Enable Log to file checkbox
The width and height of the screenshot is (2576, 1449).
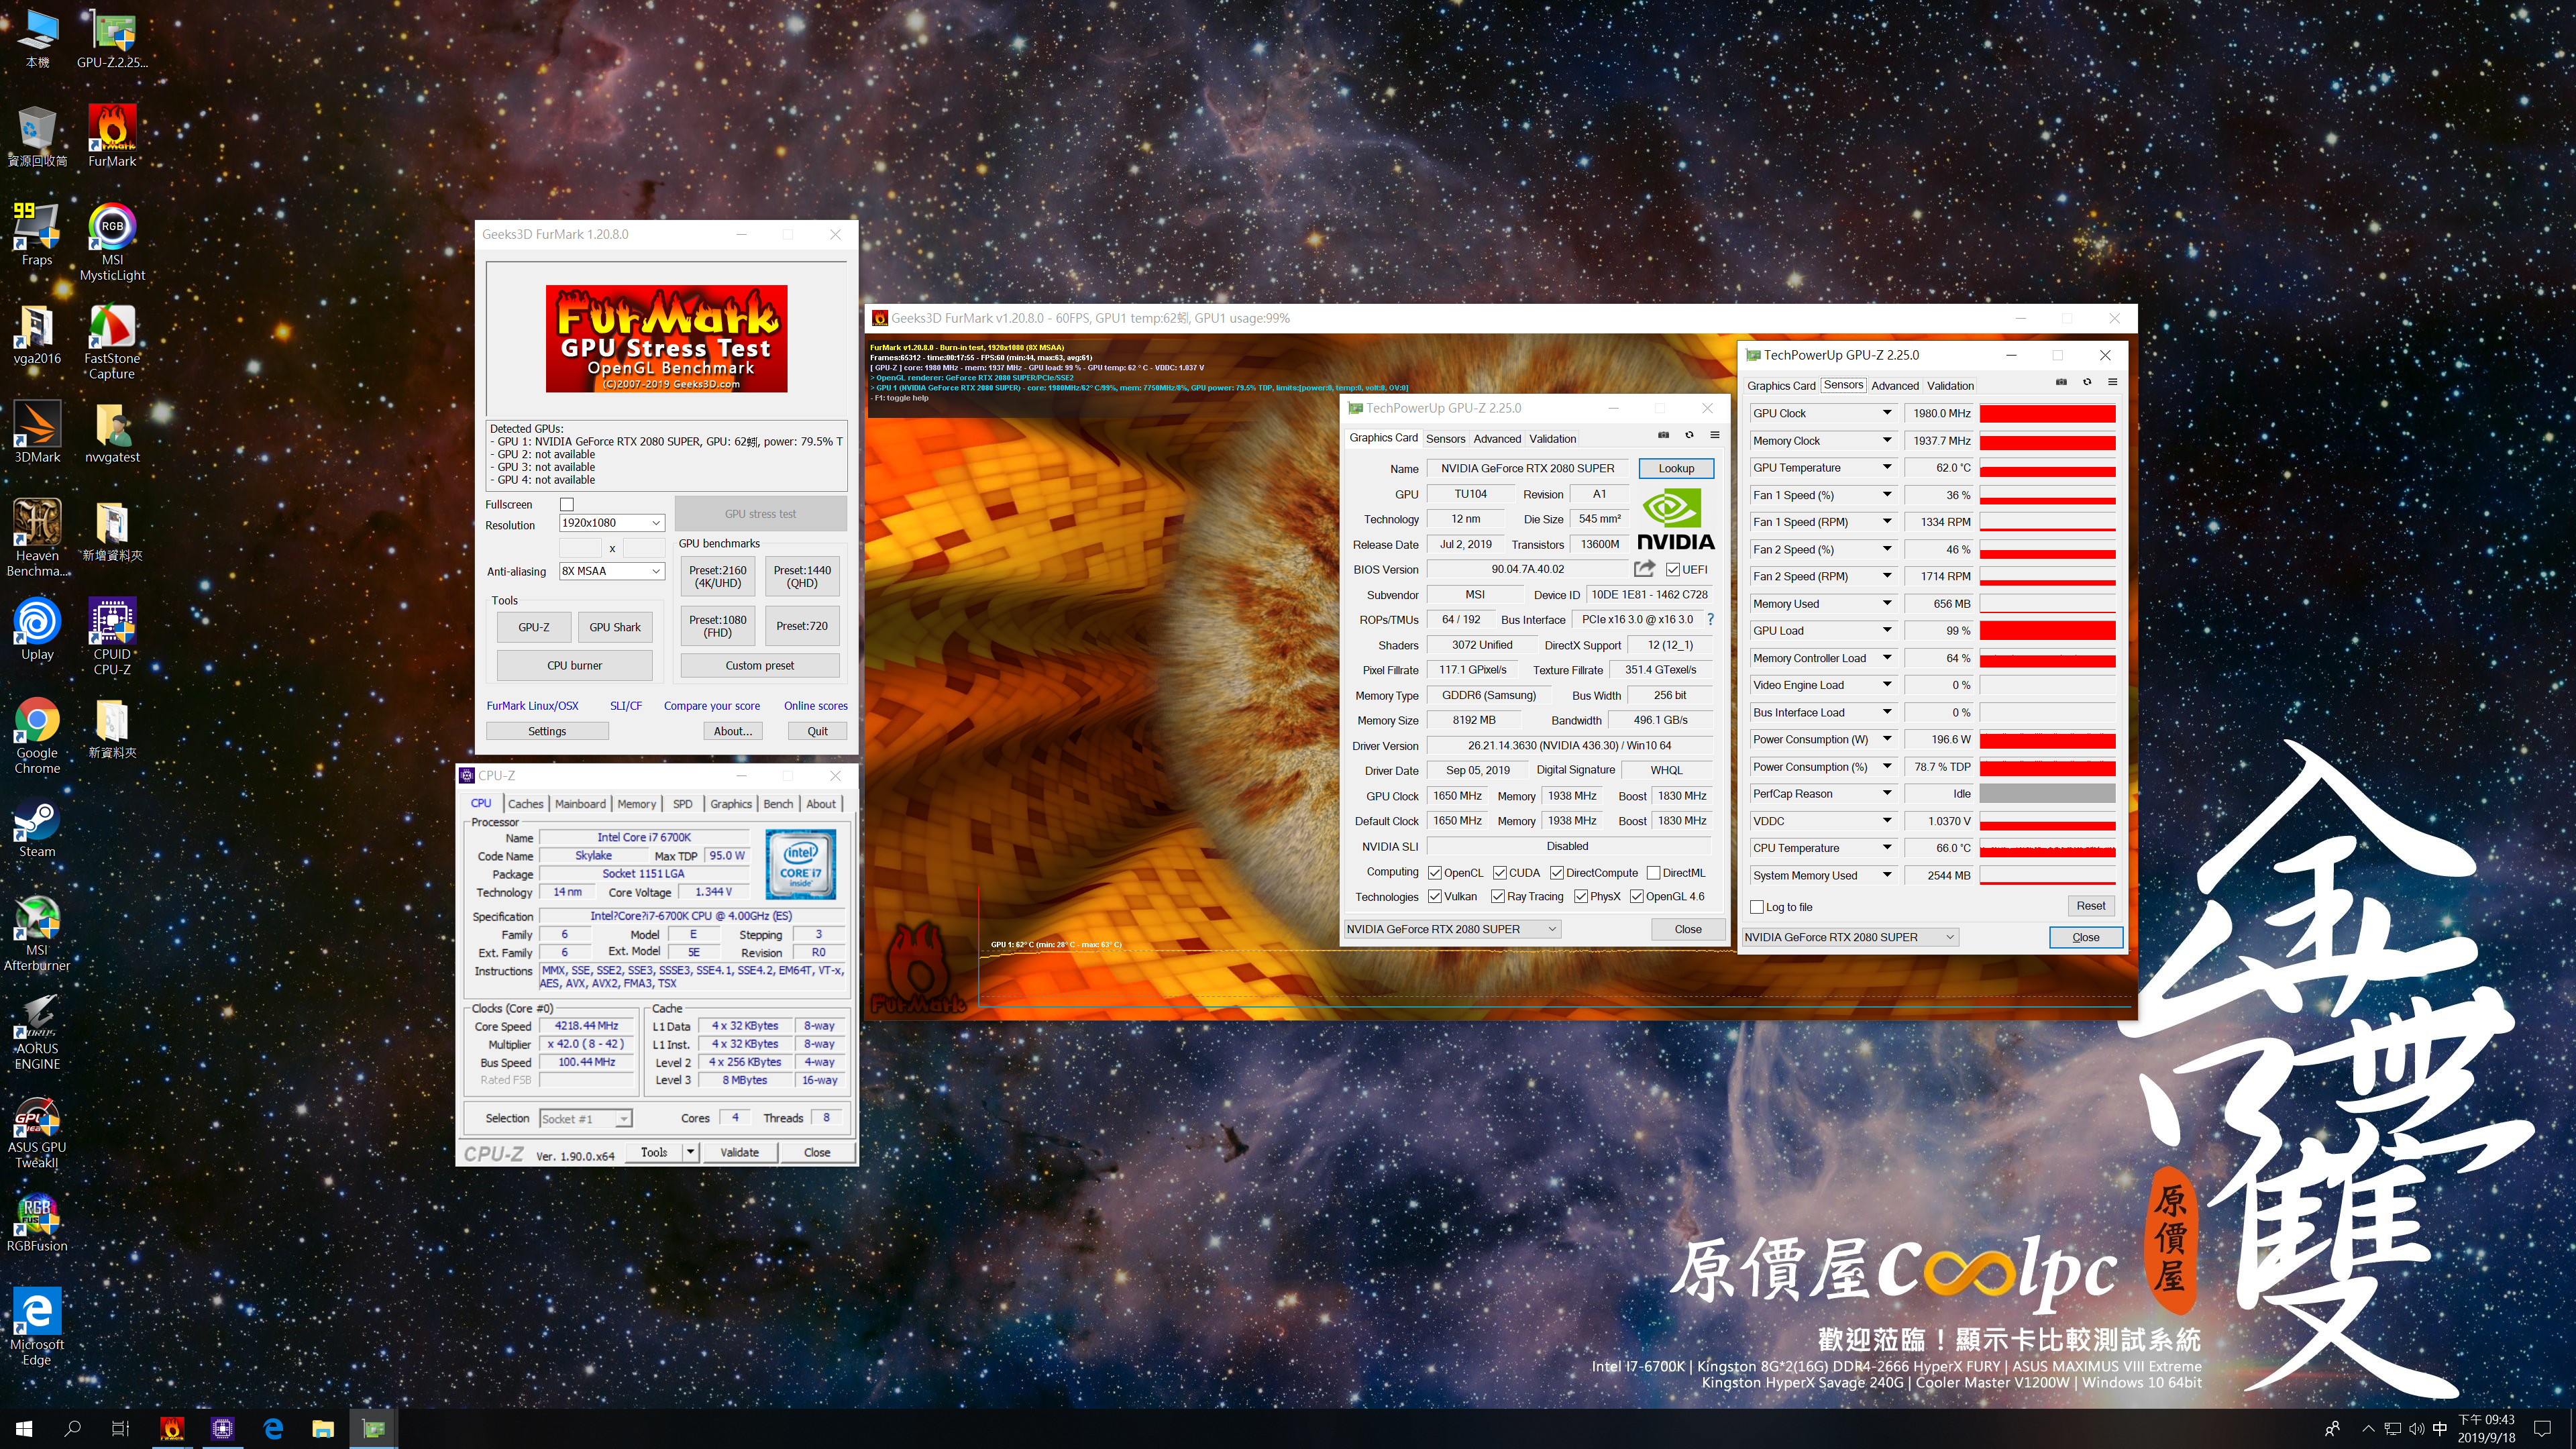click(1757, 907)
